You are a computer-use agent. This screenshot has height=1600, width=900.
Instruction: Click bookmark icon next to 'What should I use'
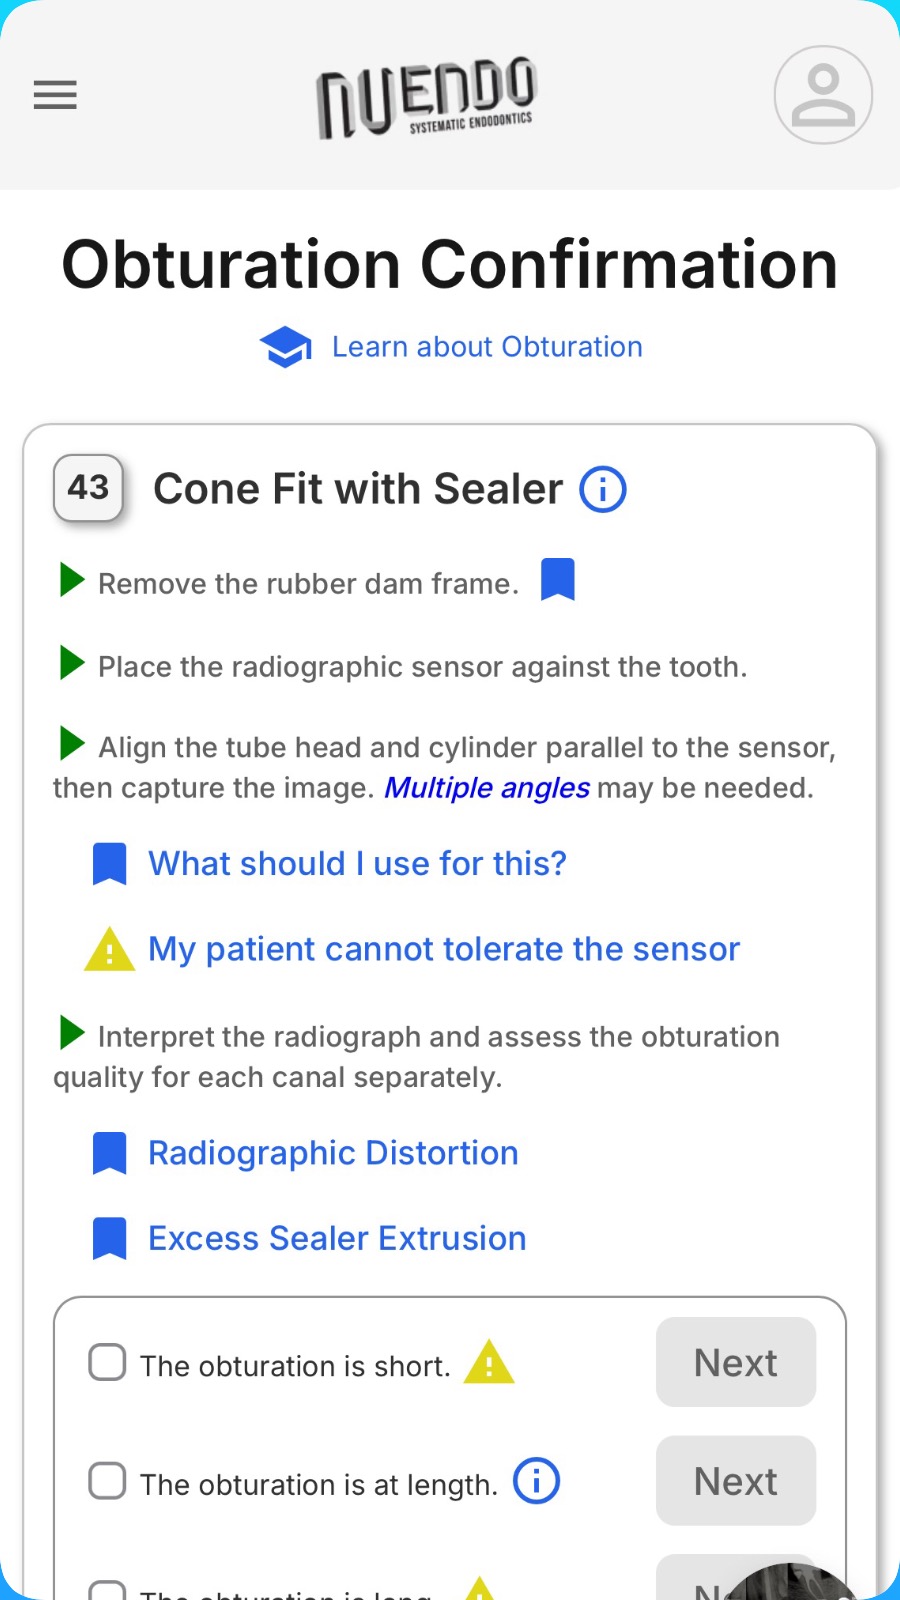pyautogui.click(x=109, y=864)
